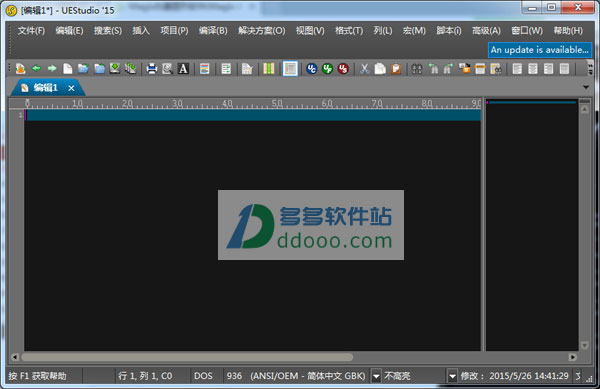Open the 视图(V) menu
The width and height of the screenshot is (600, 389).
coord(310,31)
